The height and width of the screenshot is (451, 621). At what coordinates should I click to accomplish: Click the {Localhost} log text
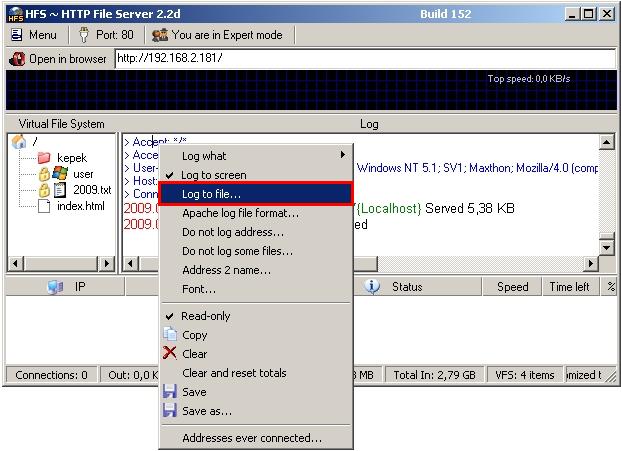389,208
